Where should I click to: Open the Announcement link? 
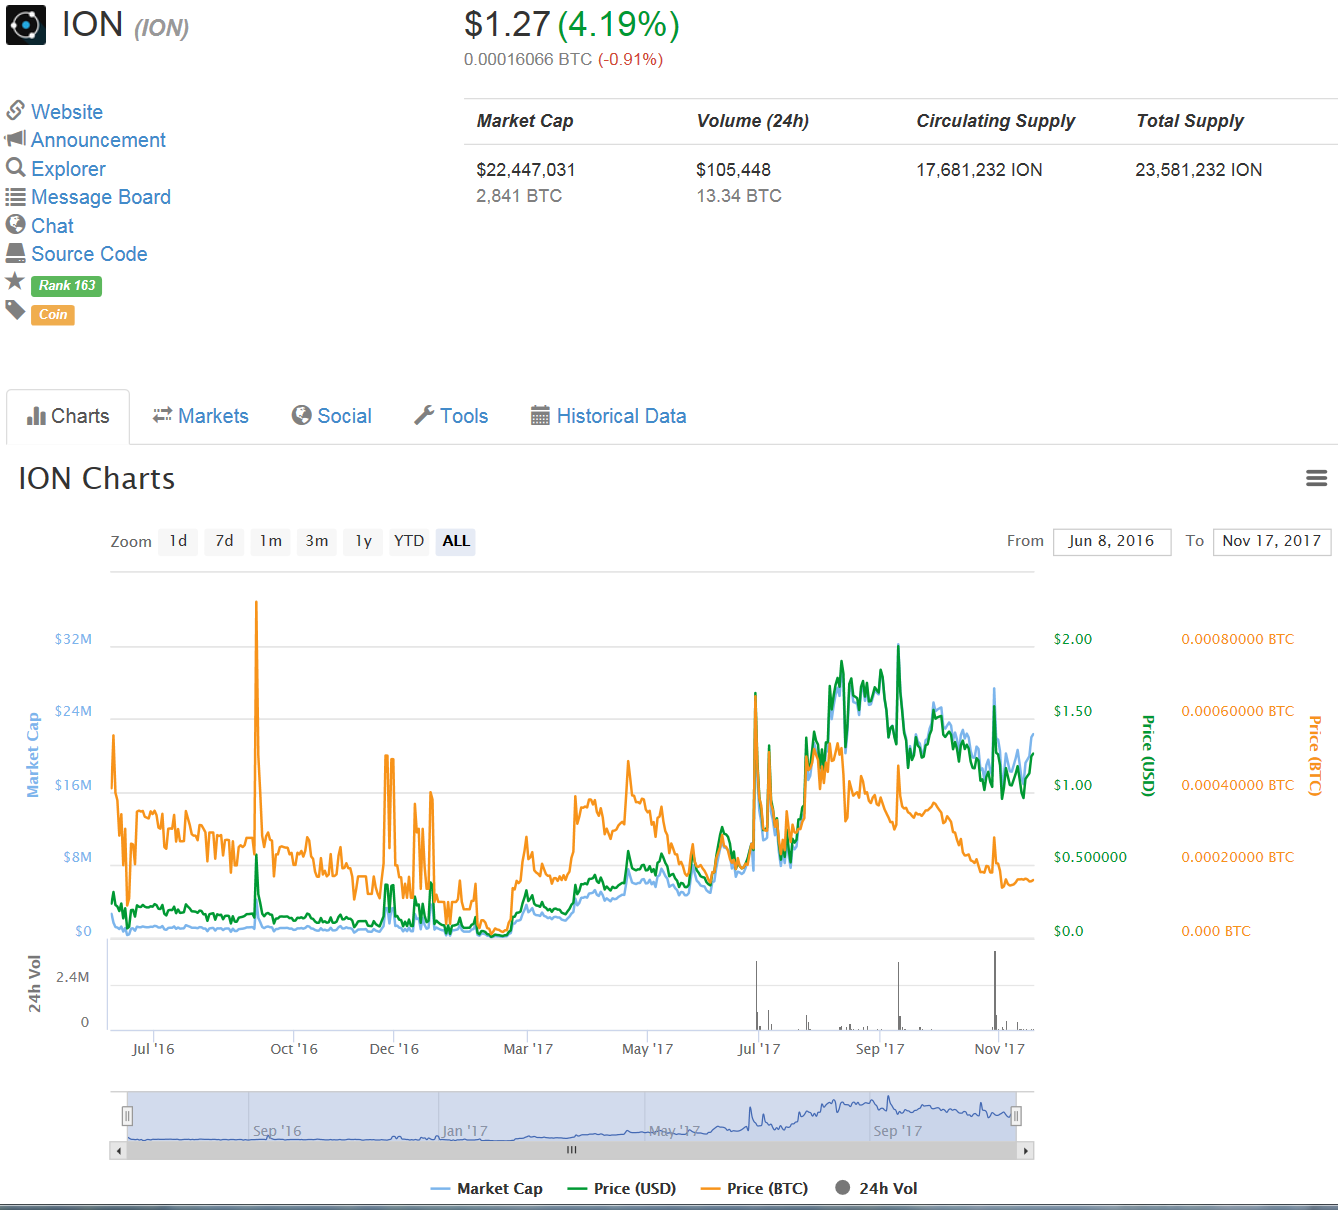[x=98, y=140]
